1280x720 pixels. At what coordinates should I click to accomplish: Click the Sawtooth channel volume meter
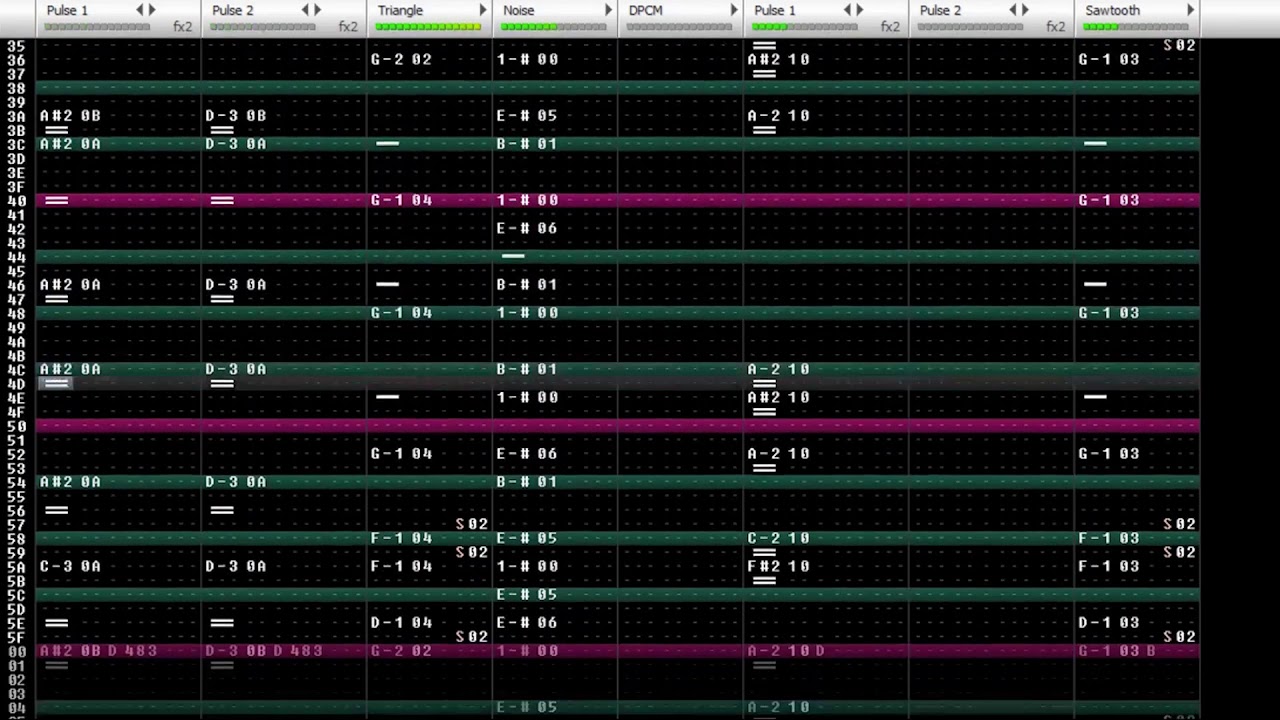click(1137, 27)
